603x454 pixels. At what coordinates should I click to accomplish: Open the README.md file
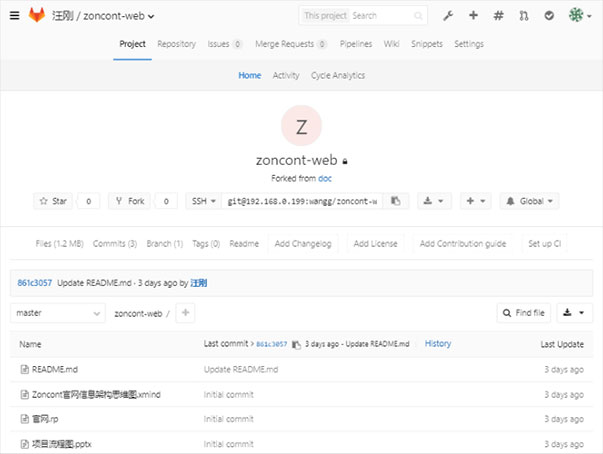[55, 369]
